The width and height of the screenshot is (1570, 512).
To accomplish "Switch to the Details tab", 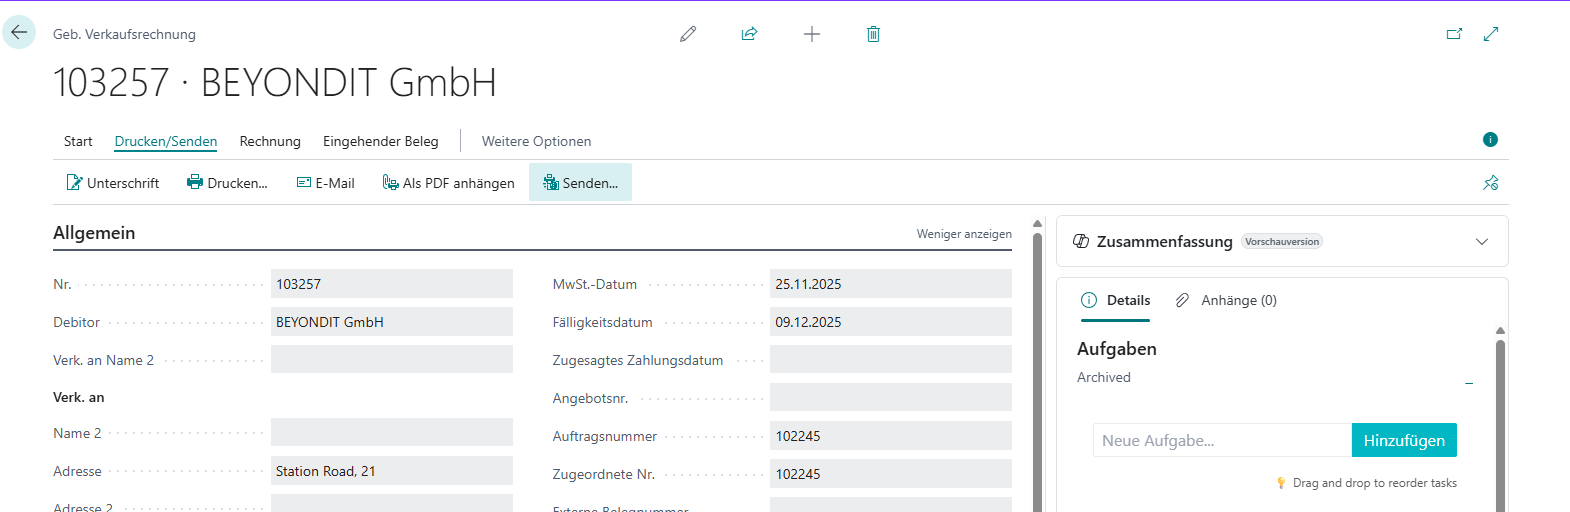I will [x=1116, y=300].
